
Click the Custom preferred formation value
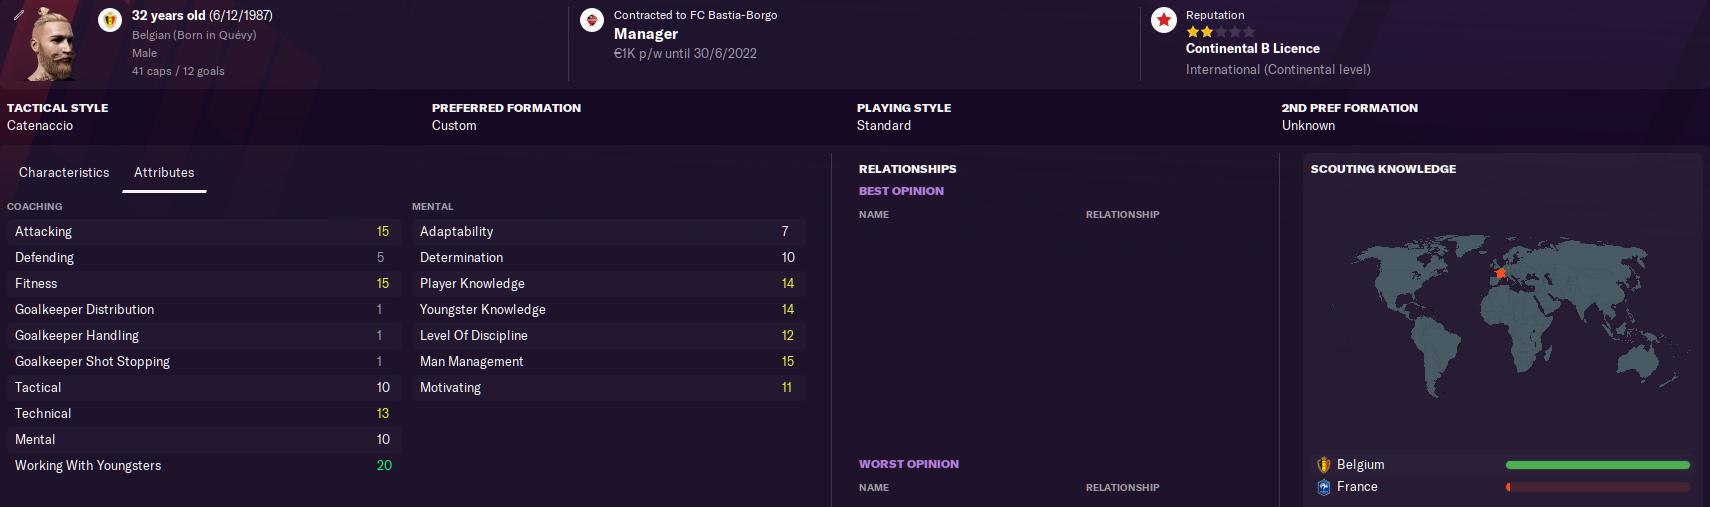click(x=454, y=126)
